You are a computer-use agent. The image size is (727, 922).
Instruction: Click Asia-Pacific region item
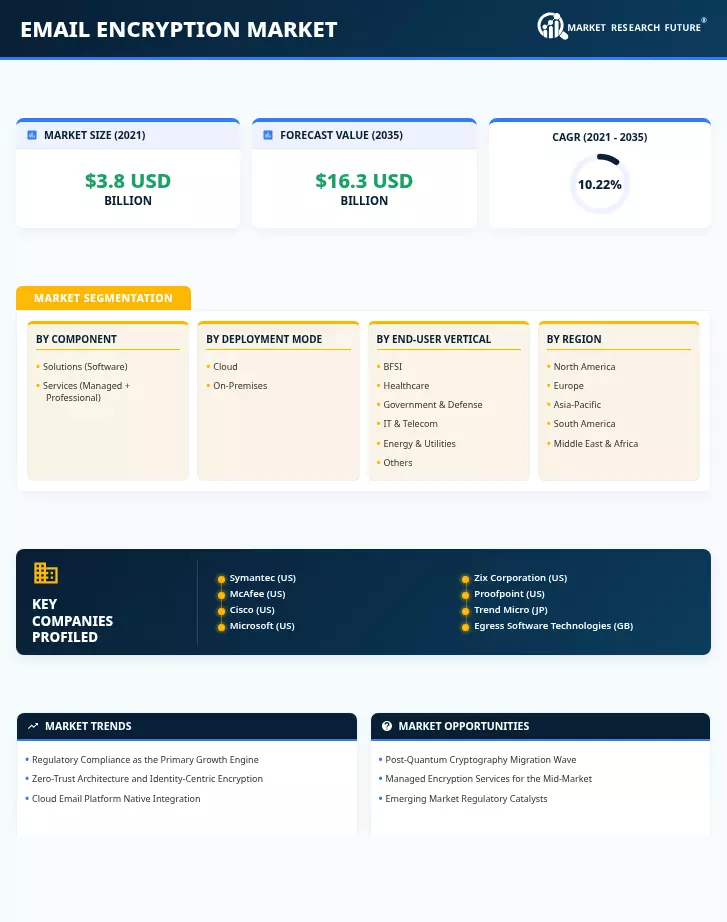click(577, 405)
